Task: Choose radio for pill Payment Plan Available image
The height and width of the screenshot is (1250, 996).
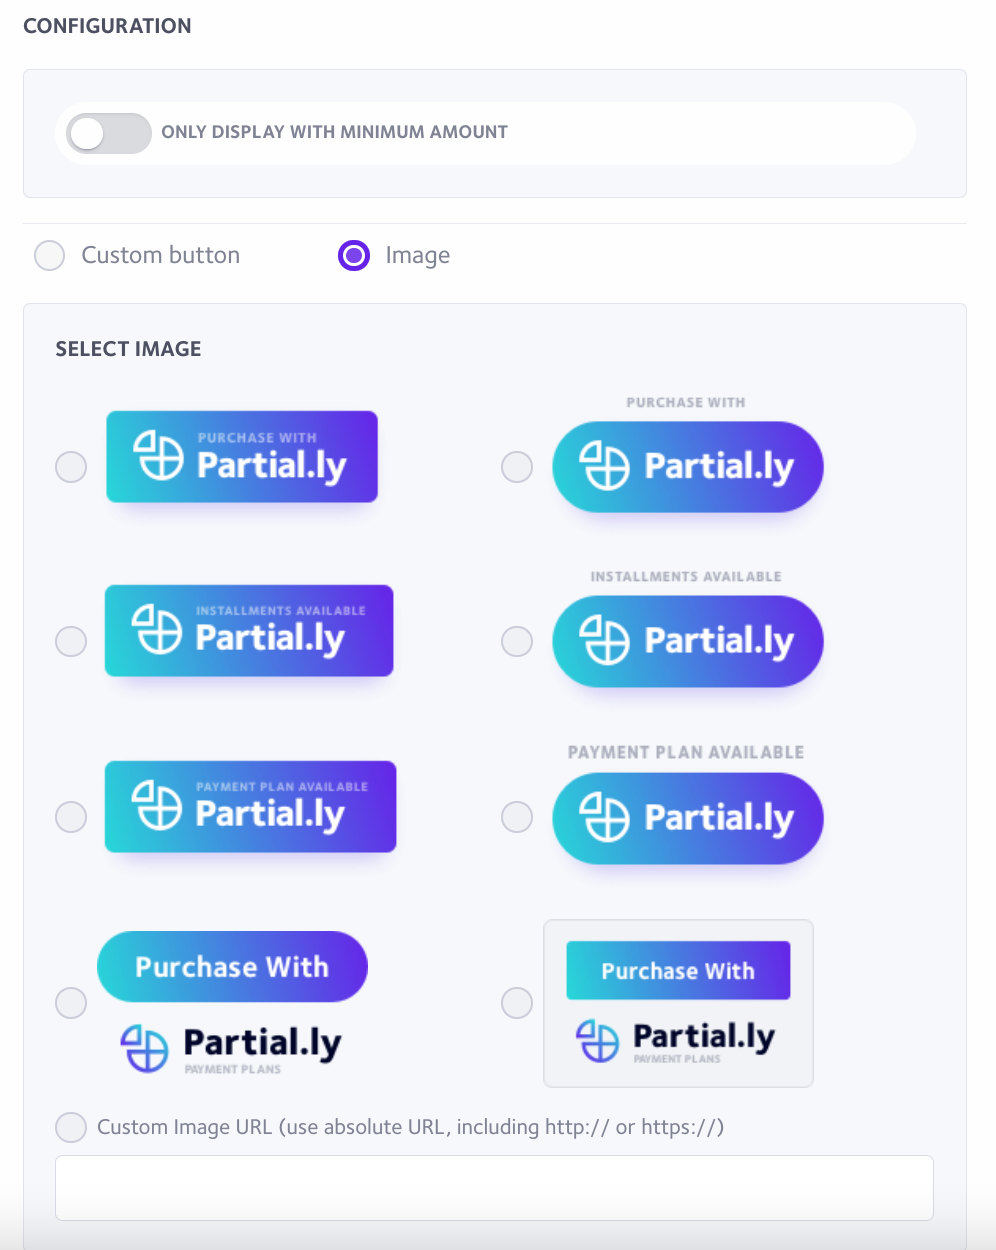Action: point(517,817)
